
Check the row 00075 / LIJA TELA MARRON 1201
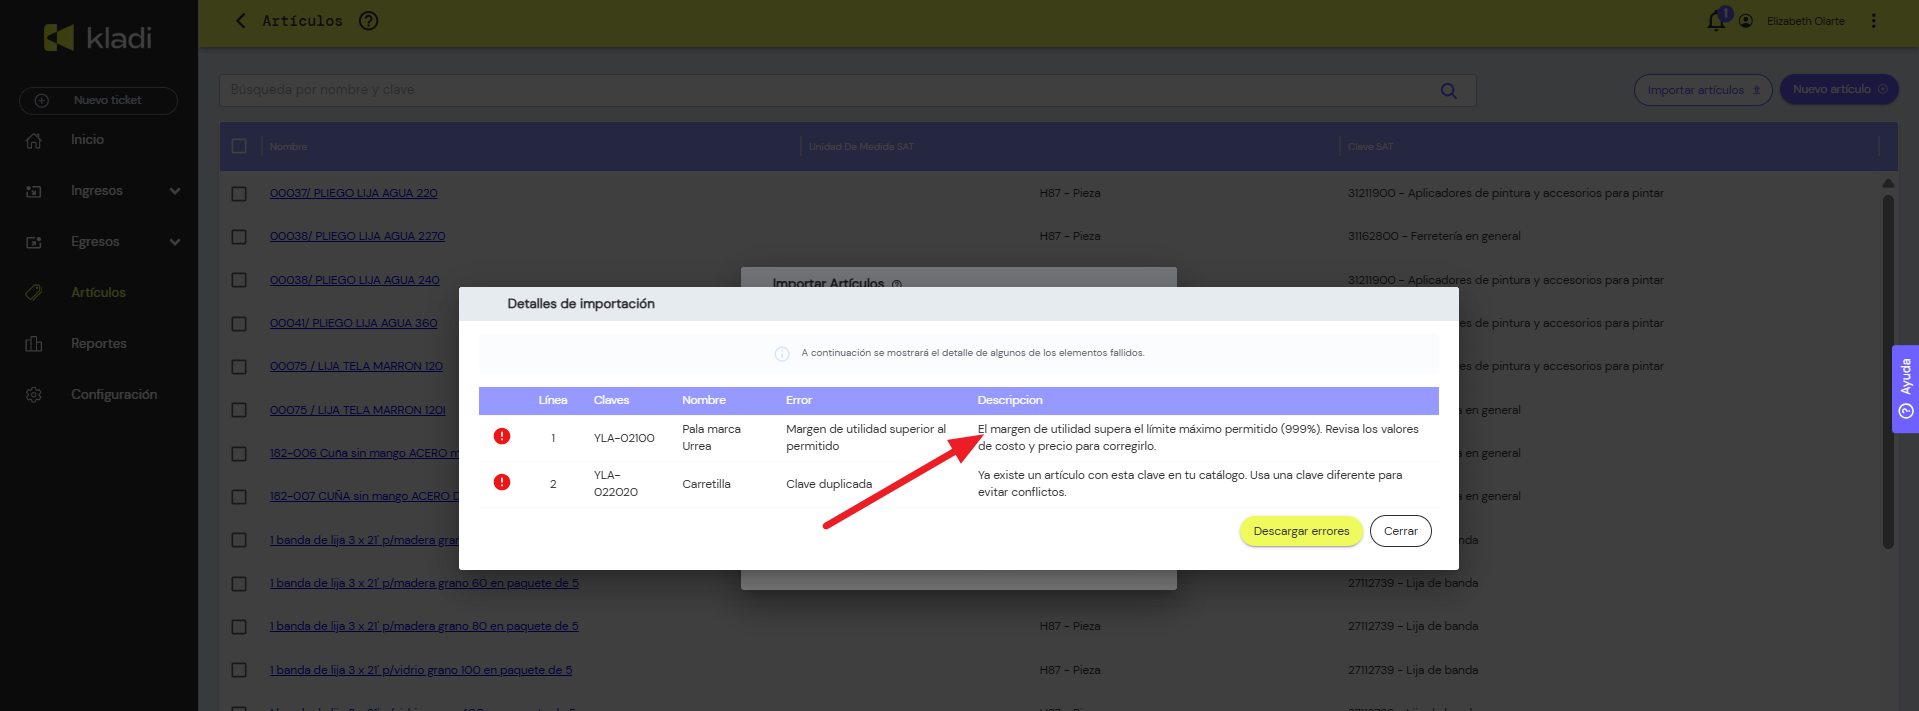coord(239,410)
